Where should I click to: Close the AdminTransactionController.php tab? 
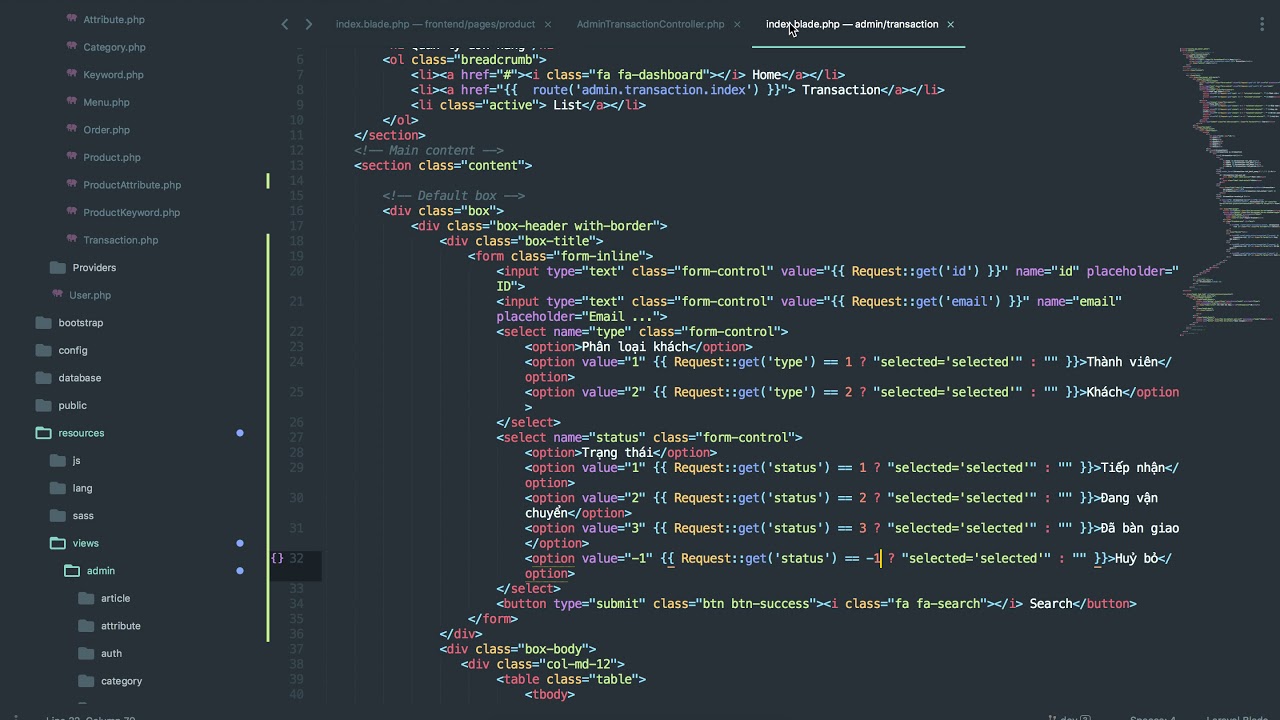click(738, 24)
